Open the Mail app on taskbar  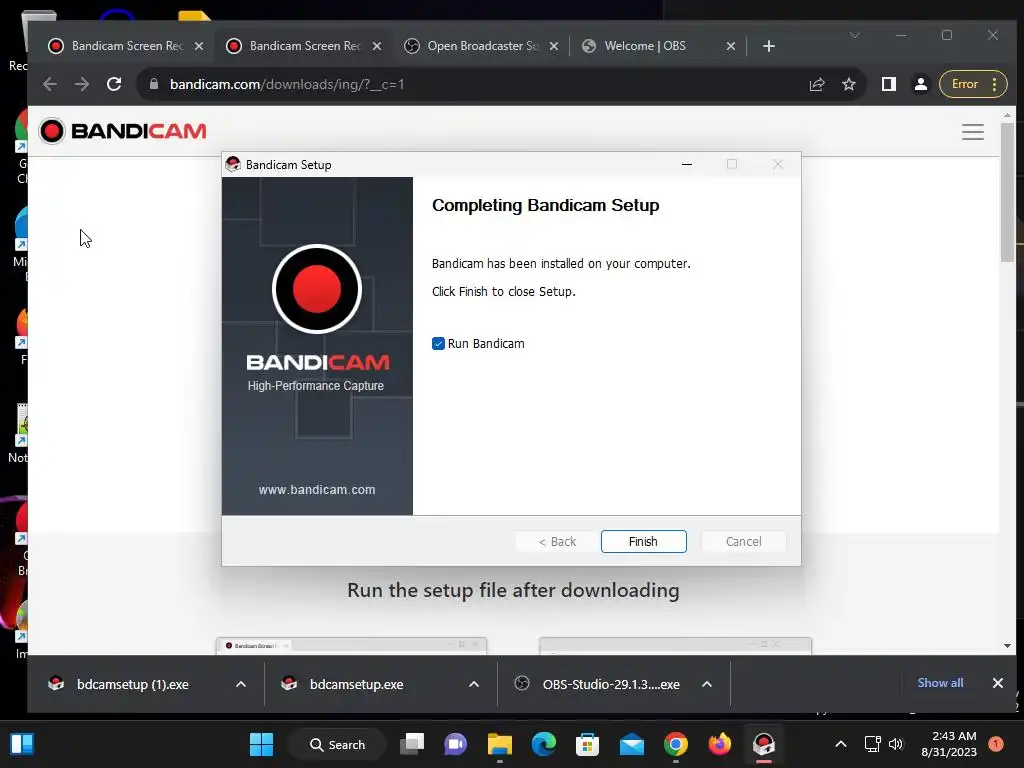(632, 744)
